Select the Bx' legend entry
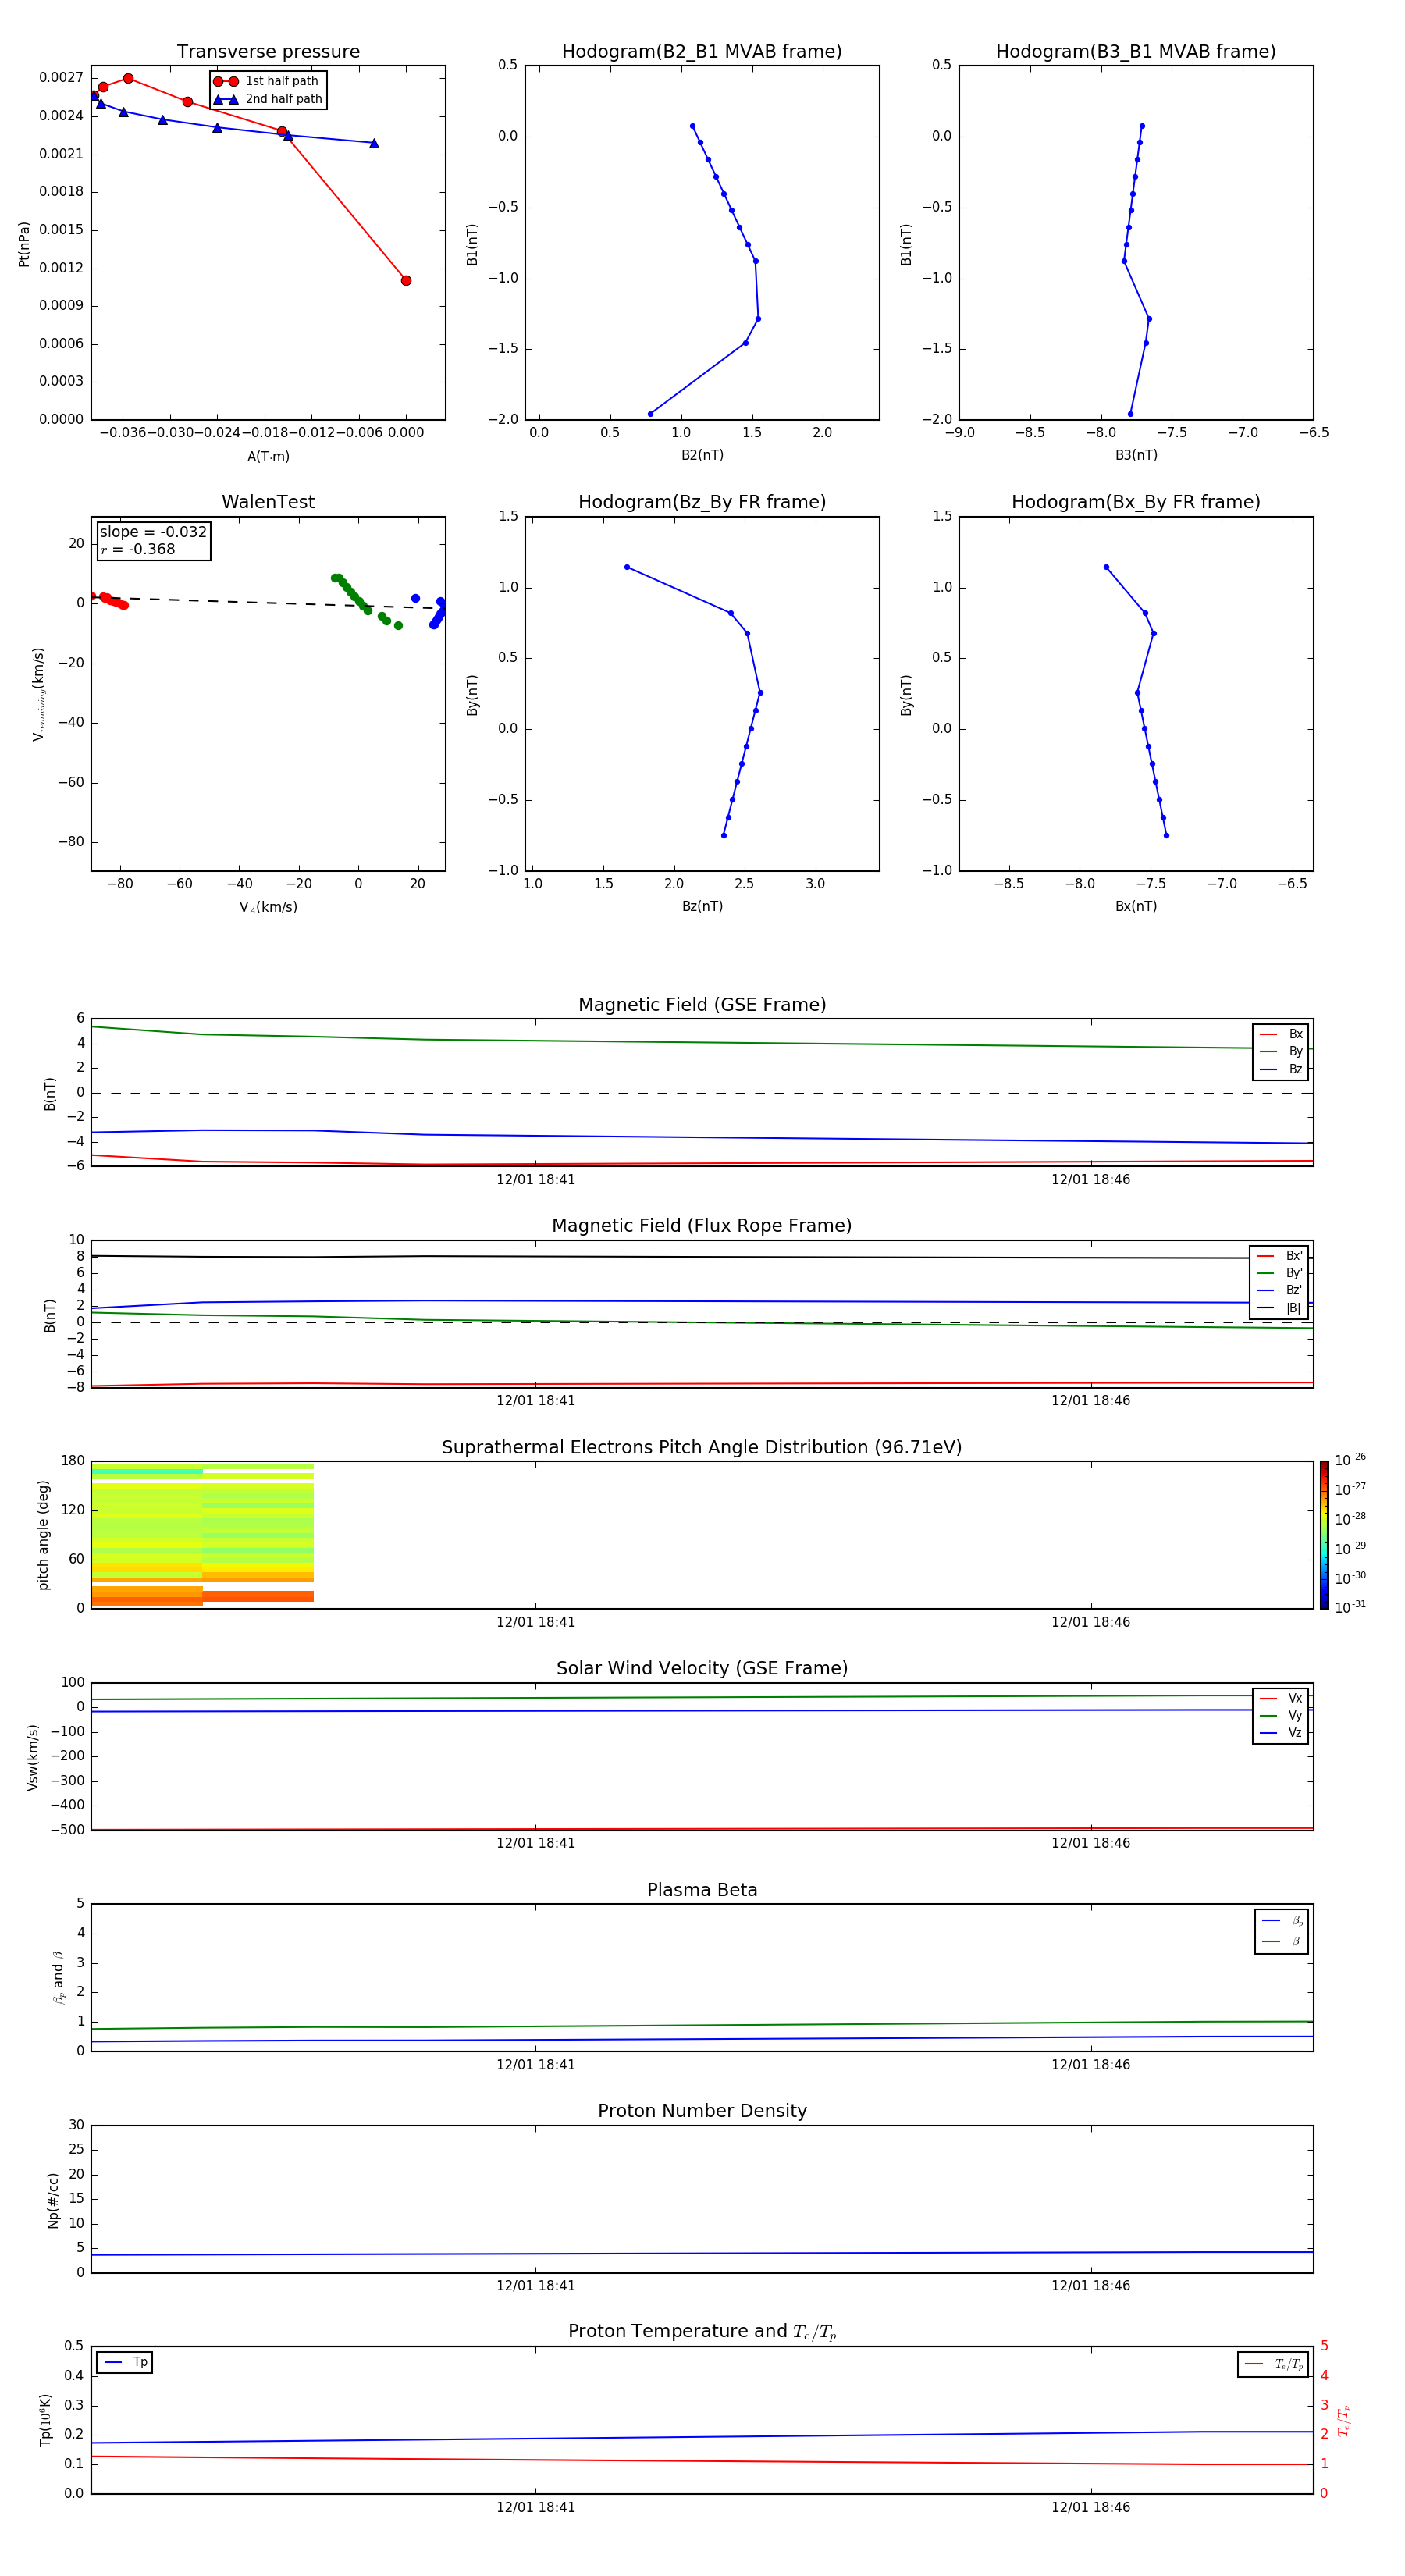The height and width of the screenshot is (2576, 1405). point(1279,1256)
